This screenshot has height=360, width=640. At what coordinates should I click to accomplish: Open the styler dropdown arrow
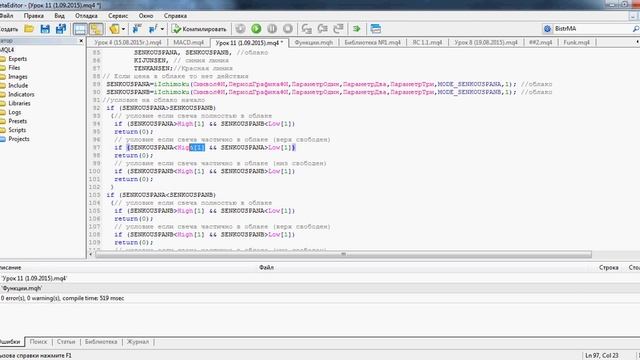123,29
